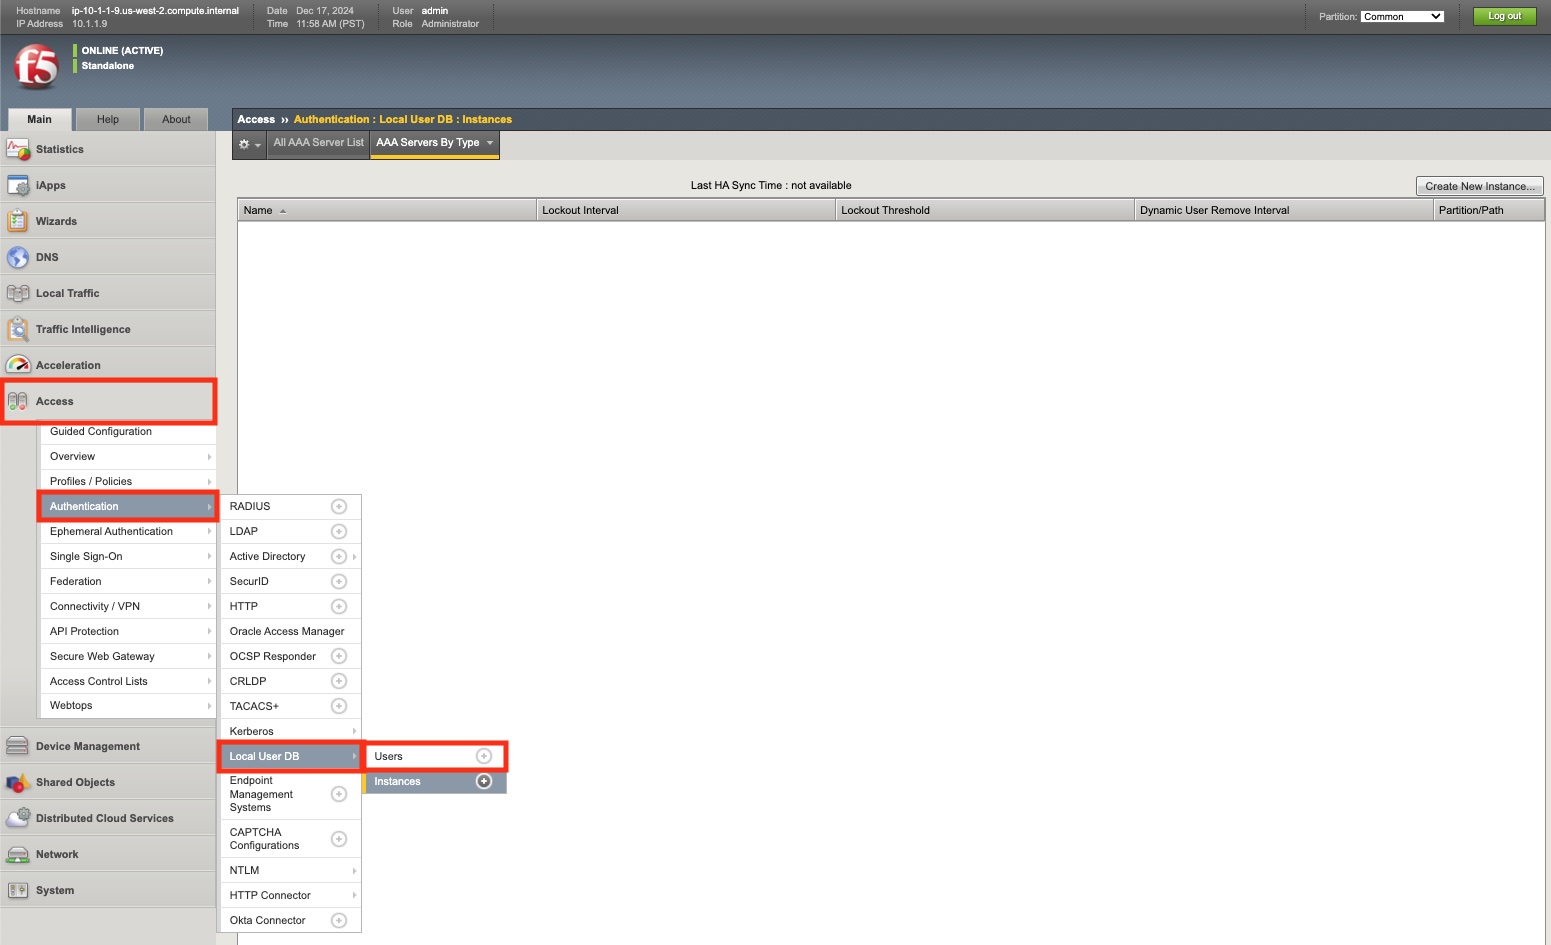Add a new Local User DB user
Screen dimensions: 1551x945
click(x=484, y=756)
